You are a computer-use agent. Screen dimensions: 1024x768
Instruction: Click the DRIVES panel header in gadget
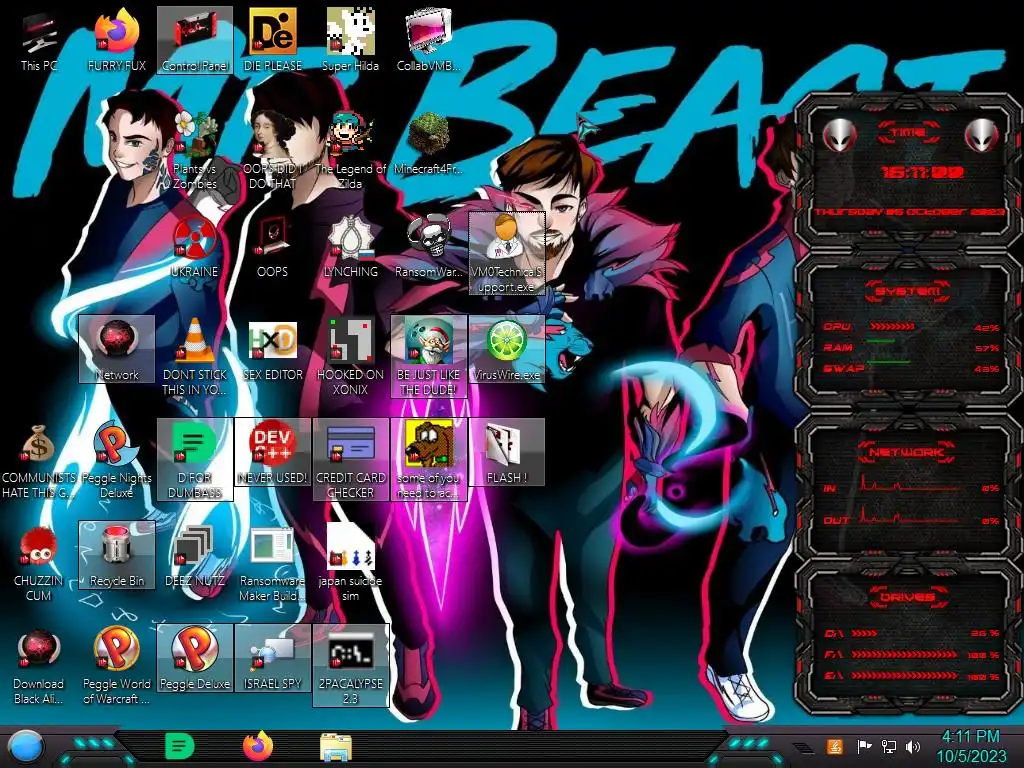pos(908,596)
